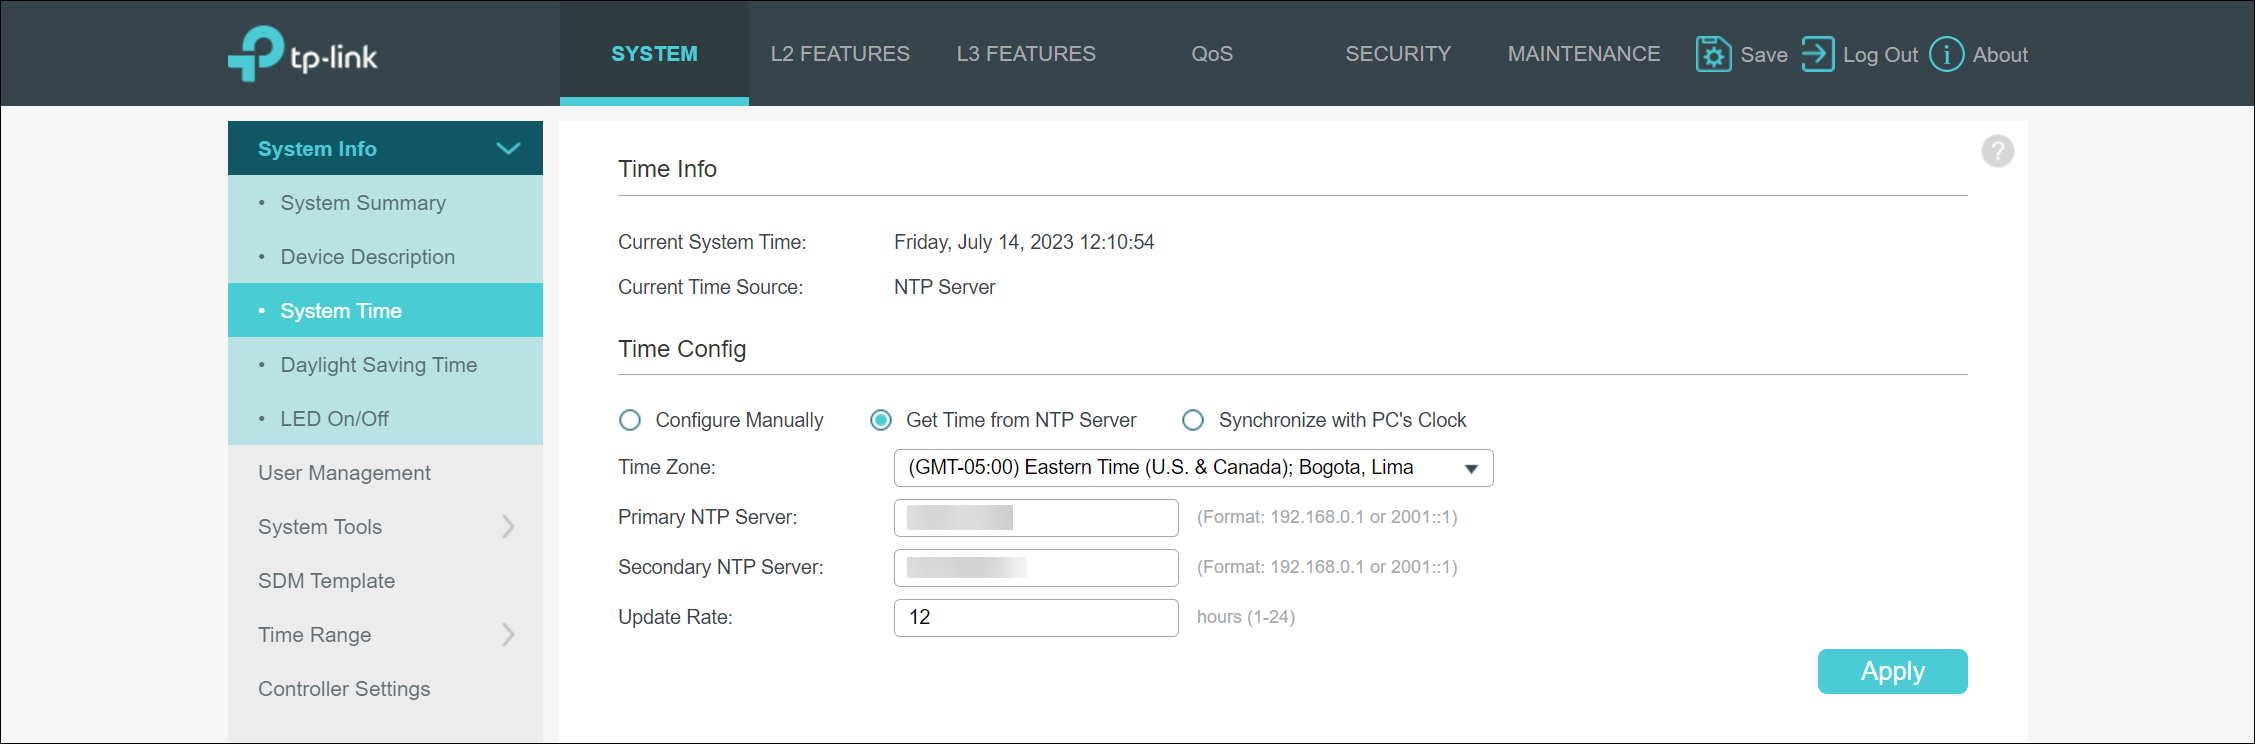Open the SECURITY tab

point(1397,54)
